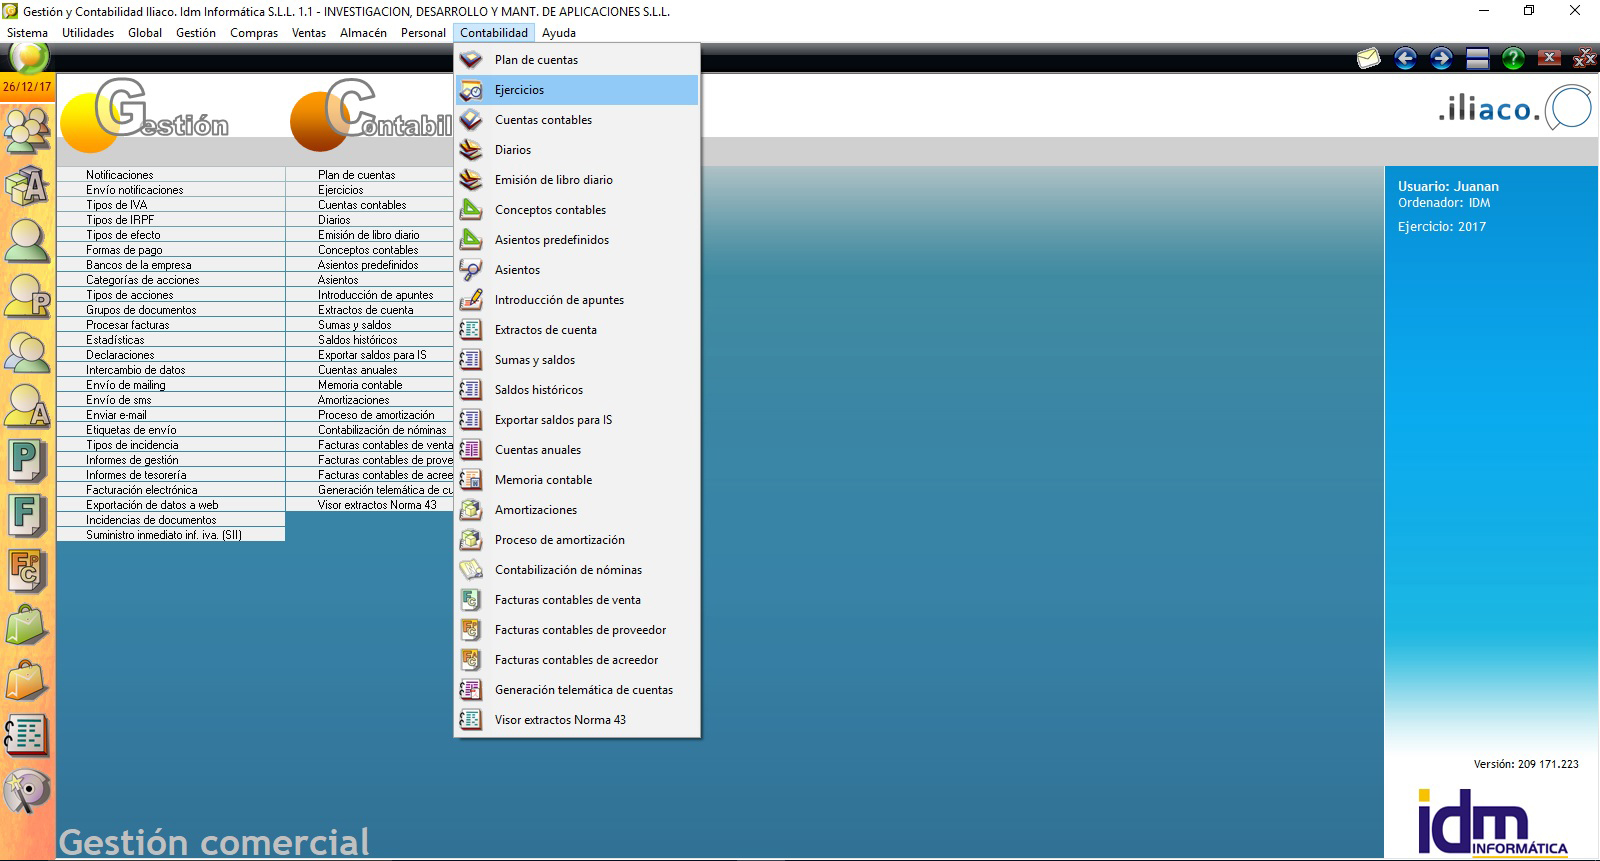This screenshot has height=861, width=1600.
Task: Select Facturas contables de proveedor menu entry
Action: pyautogui.click(x=577, y=630)
